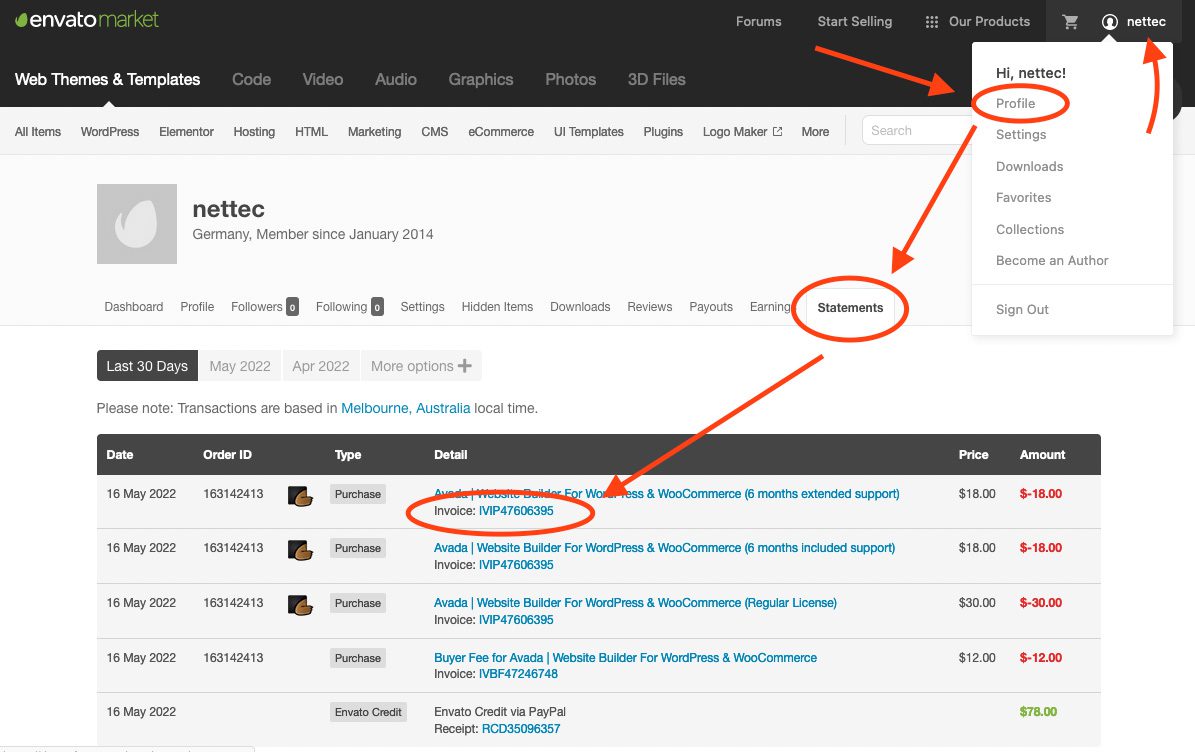Open the Payouts tab
This screenshot has height=752, width=1195.
(710, 307)
